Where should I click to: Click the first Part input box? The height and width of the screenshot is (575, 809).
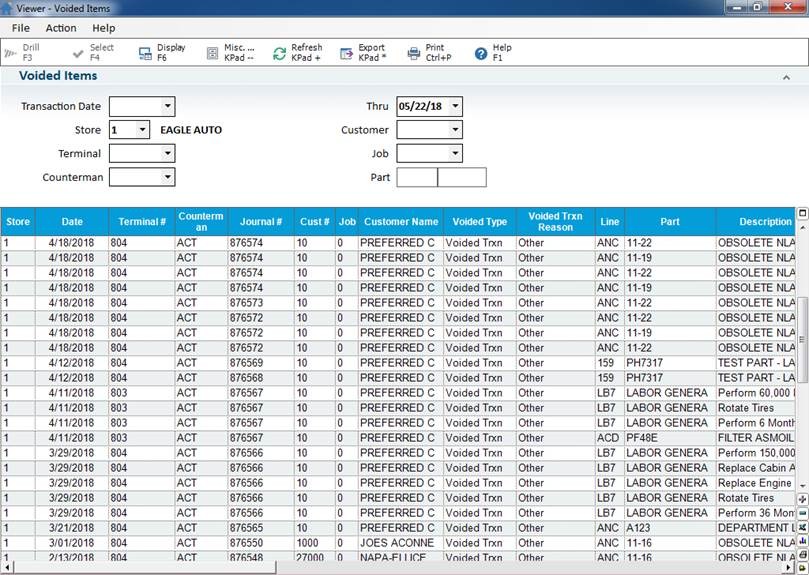(x=417, y=177)
